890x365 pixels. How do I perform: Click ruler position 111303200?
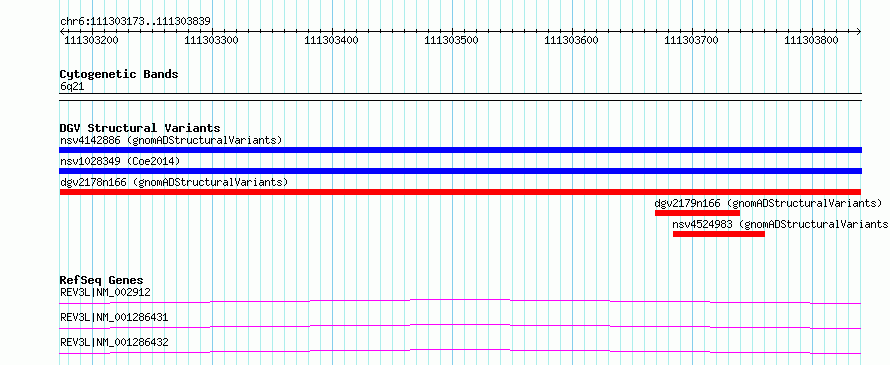[x=92, y=40]
